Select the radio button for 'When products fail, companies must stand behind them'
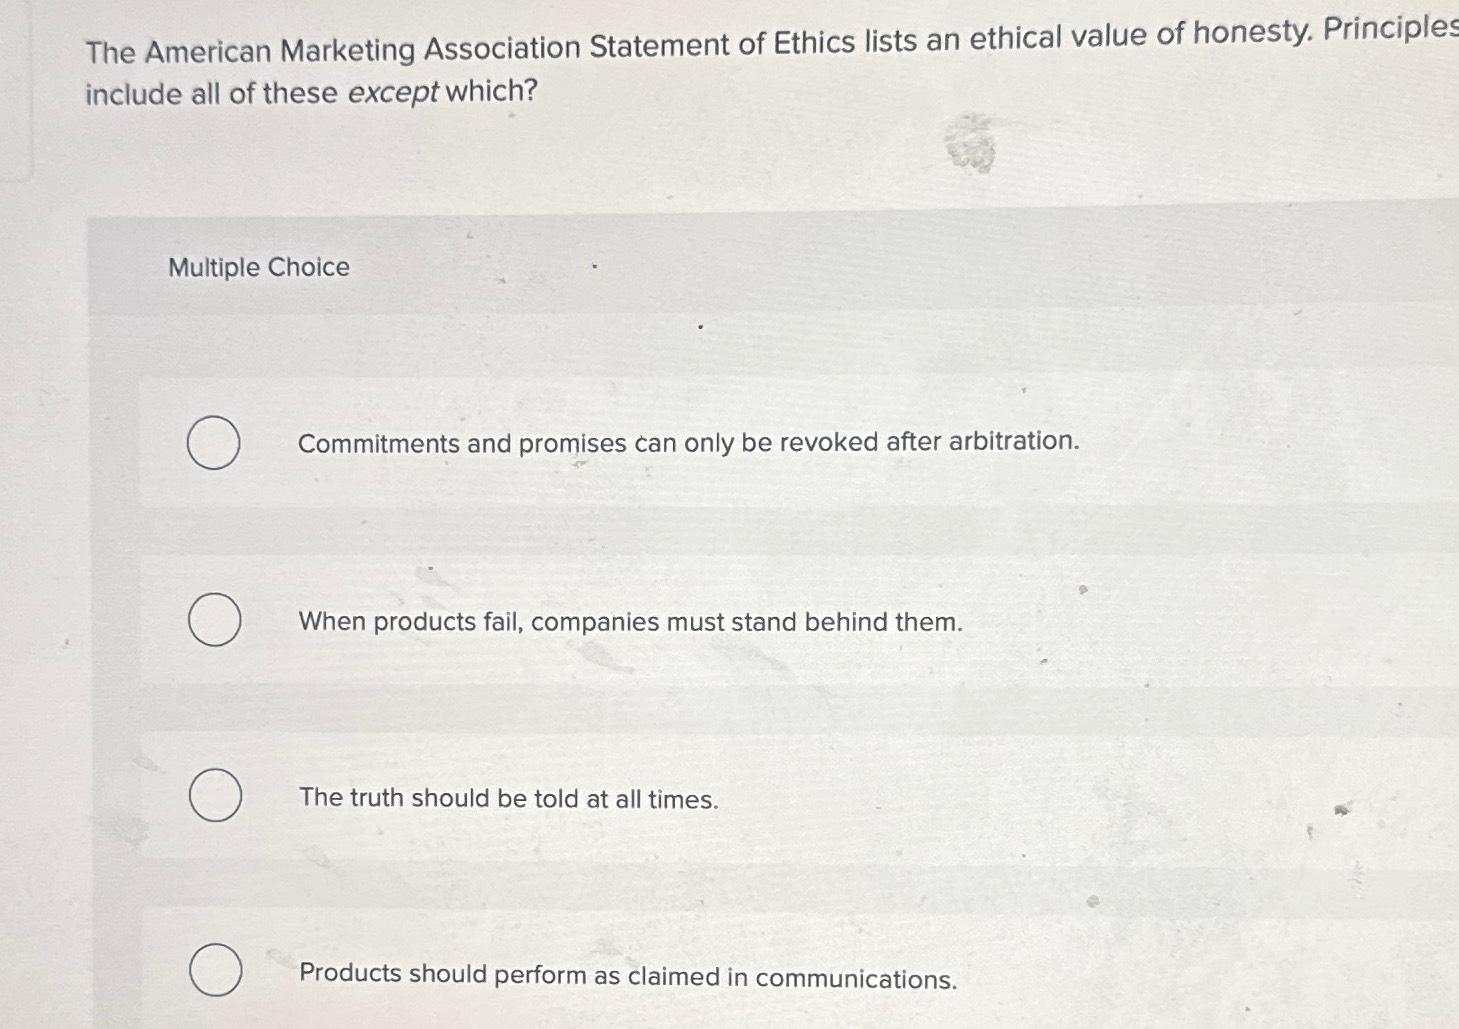Viewport: 1459px width, 1029px height. [x=214, y=620]
